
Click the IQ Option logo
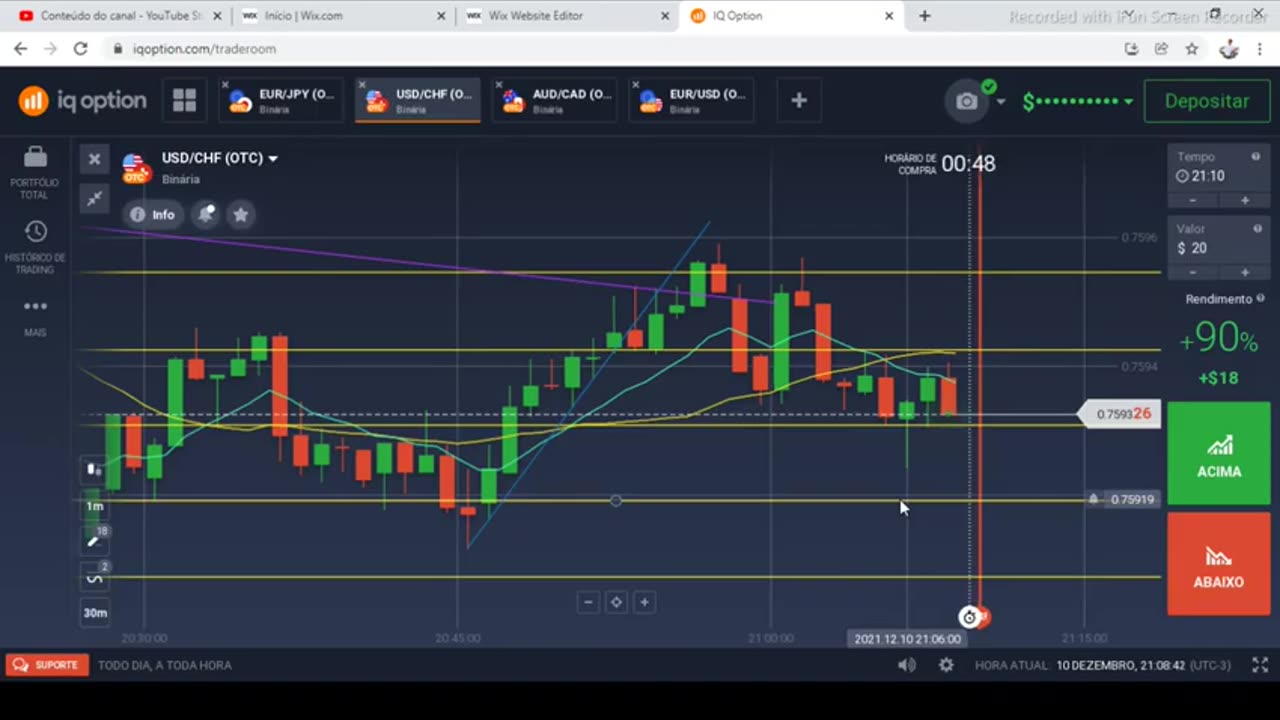[83, 101]
